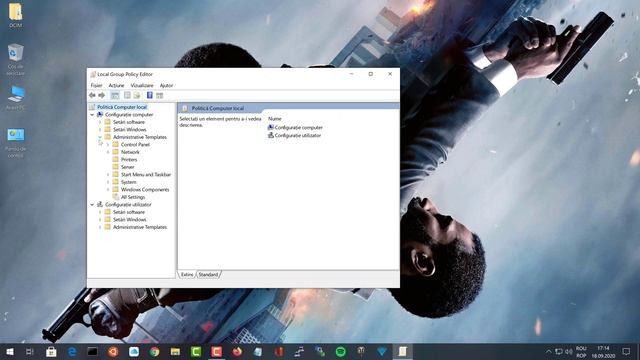
Task: Open the volume control in system tray
Action: coord(569,351)
